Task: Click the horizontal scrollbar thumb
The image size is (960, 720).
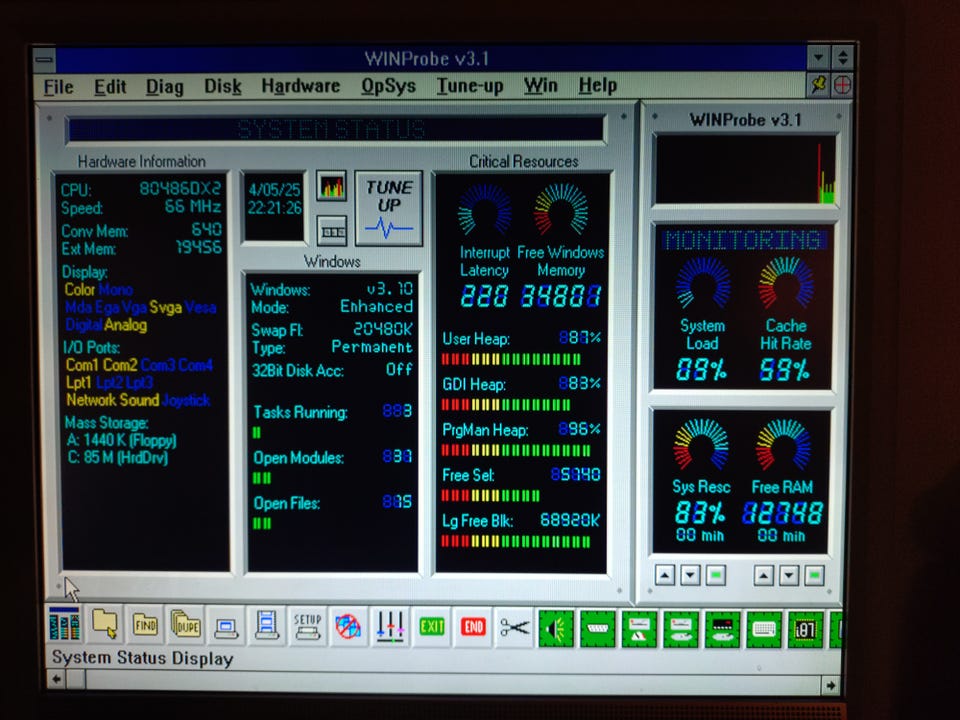Action: click(x=76, y=680)
